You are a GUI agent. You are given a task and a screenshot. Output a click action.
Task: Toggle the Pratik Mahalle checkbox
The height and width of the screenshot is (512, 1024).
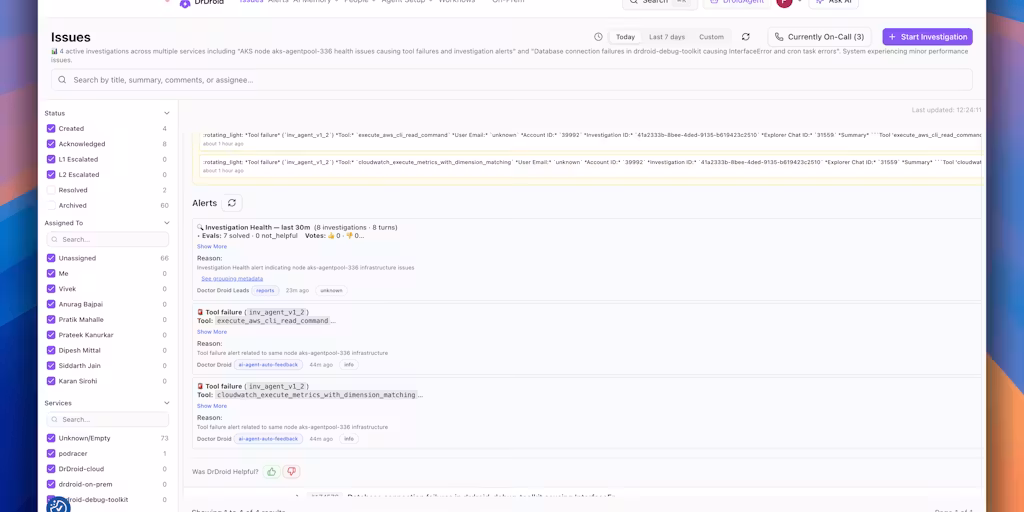tap(51, 319)
